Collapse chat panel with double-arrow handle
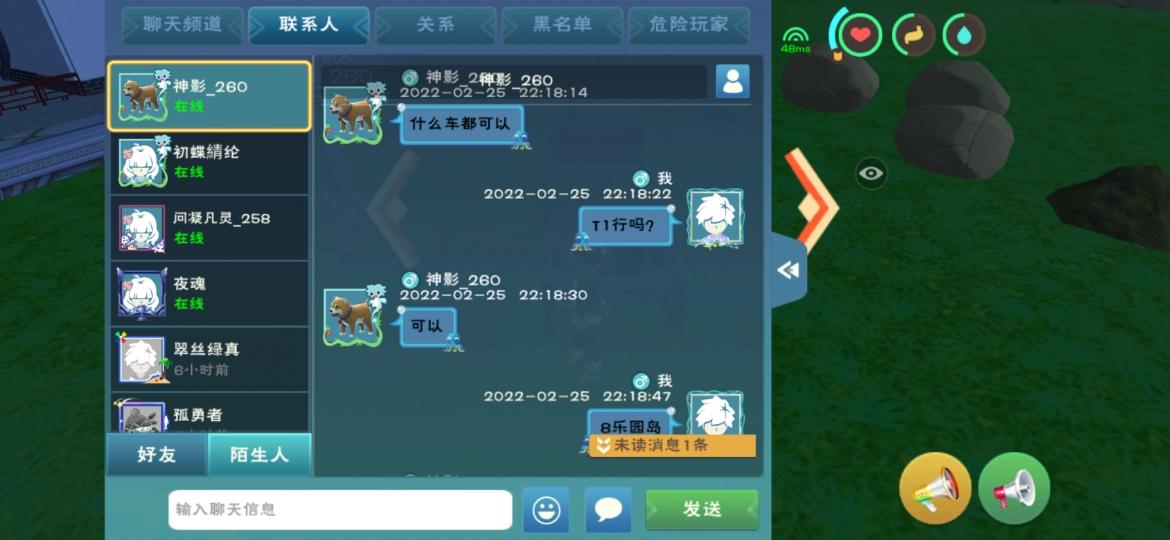1170x540 pixels. pos(789,269)
